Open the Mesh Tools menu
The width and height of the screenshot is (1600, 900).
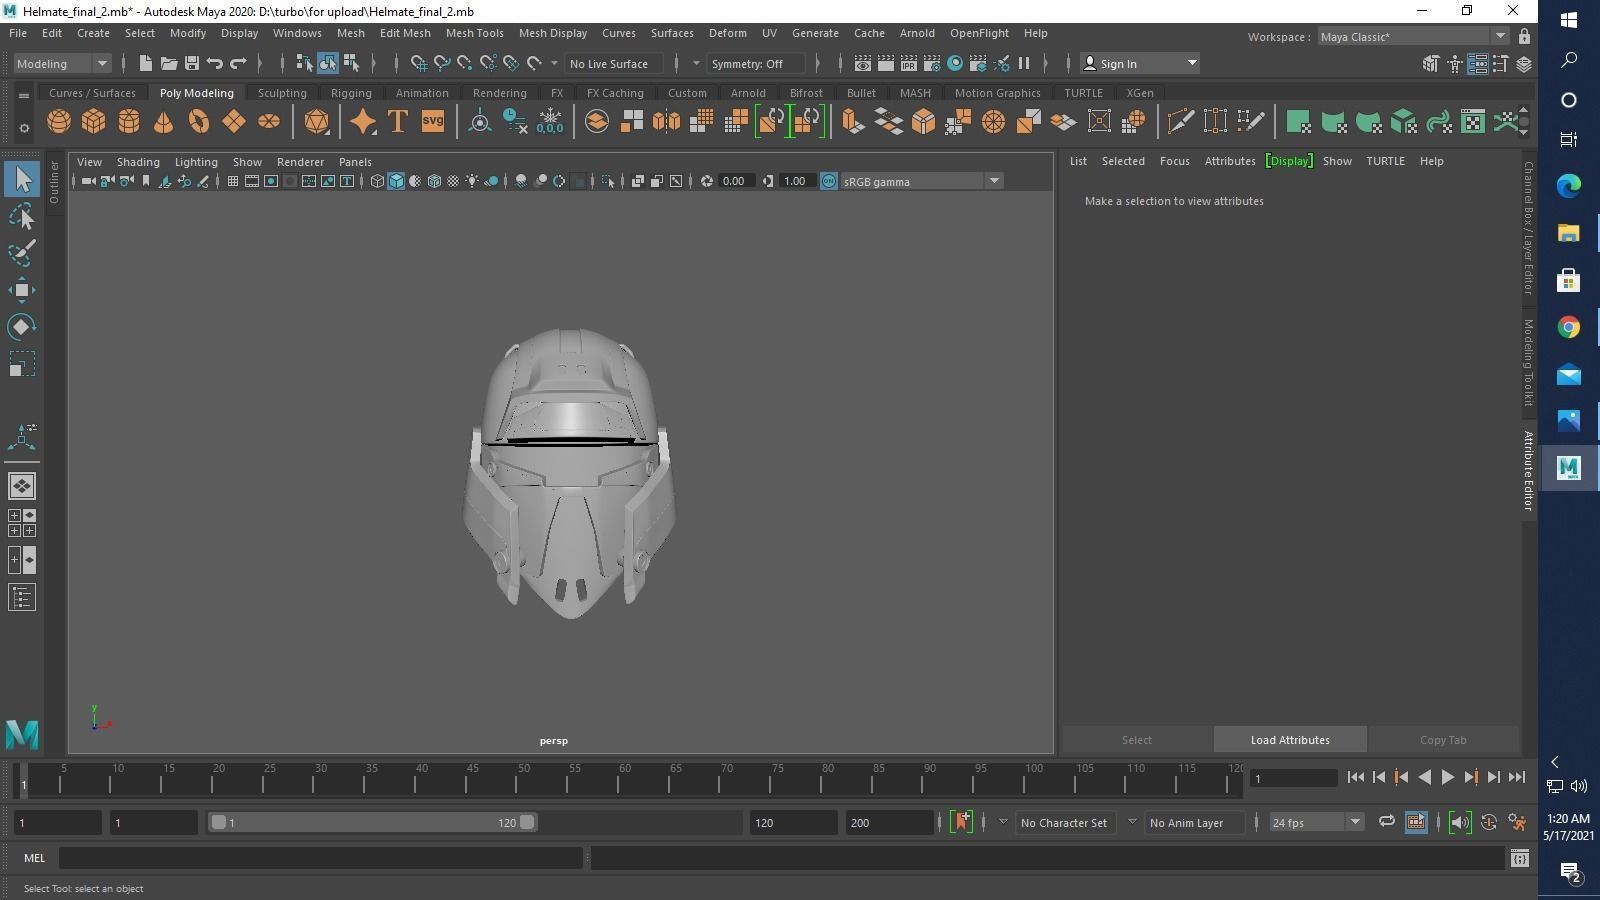click(474, 33)
